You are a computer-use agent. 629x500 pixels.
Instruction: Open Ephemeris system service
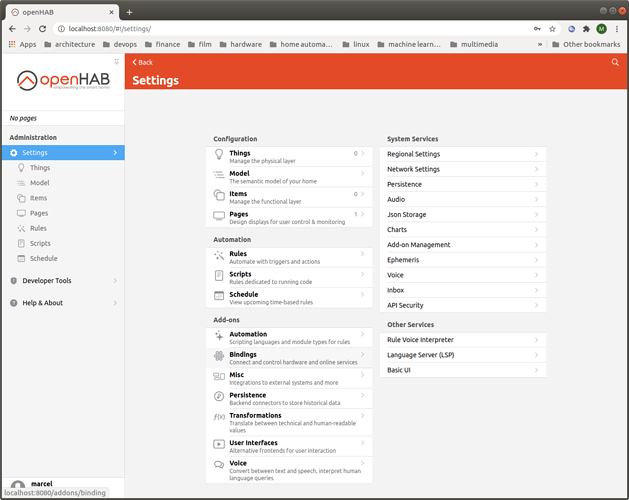pos(463,260)
